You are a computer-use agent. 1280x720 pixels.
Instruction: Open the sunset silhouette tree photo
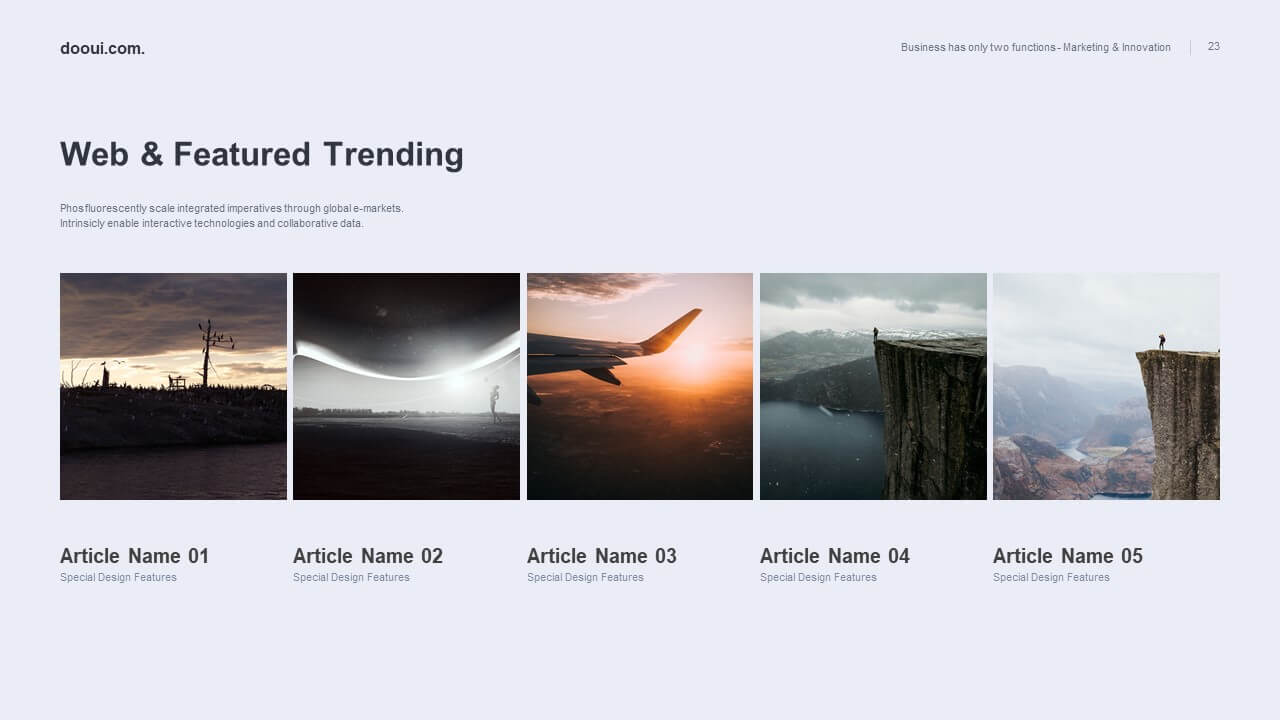click(173, 386)
